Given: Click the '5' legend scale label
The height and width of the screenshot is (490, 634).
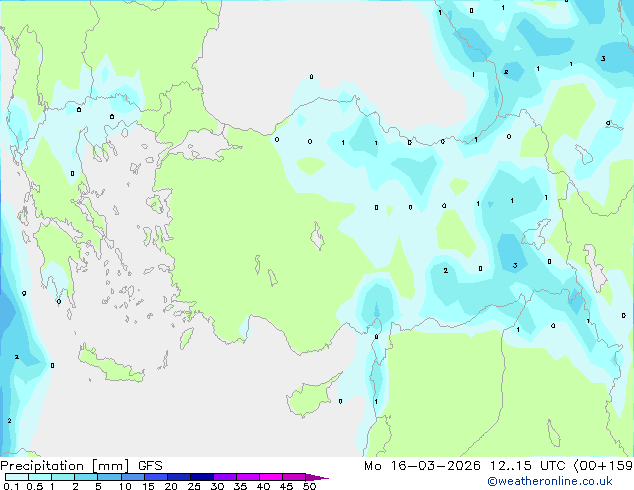Looking at the screenshot, I should pyautogui.click(x=98, y=486).
